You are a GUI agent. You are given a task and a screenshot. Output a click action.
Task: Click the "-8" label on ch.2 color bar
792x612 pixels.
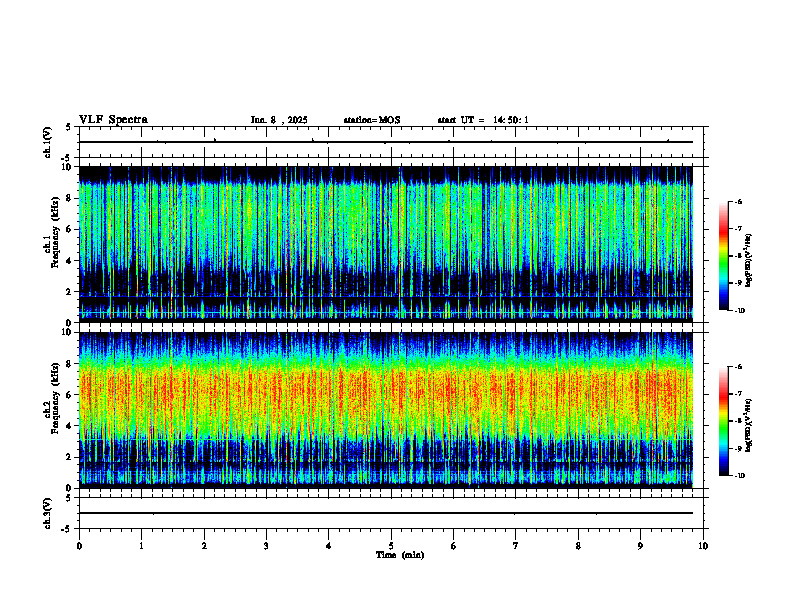pos(738,421)
